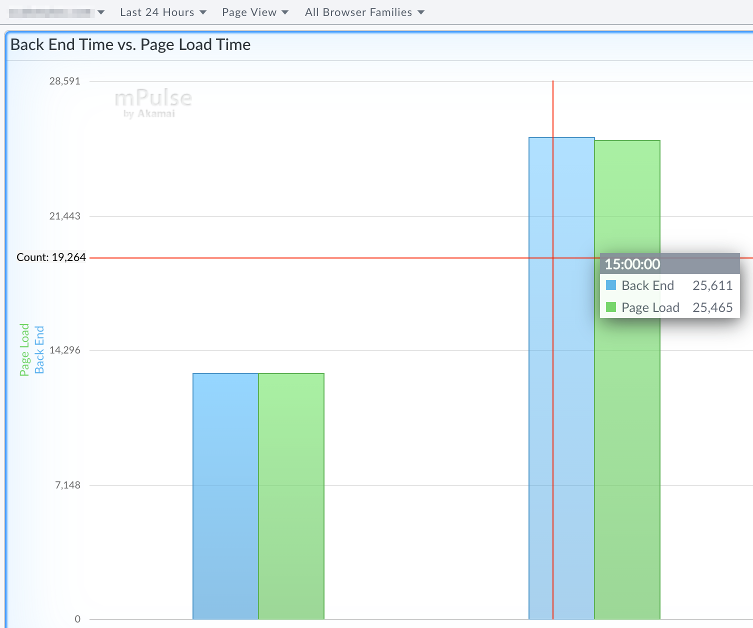Select the green Page Load axis label
The image size is (753, 628).
[x=25, y=349]
